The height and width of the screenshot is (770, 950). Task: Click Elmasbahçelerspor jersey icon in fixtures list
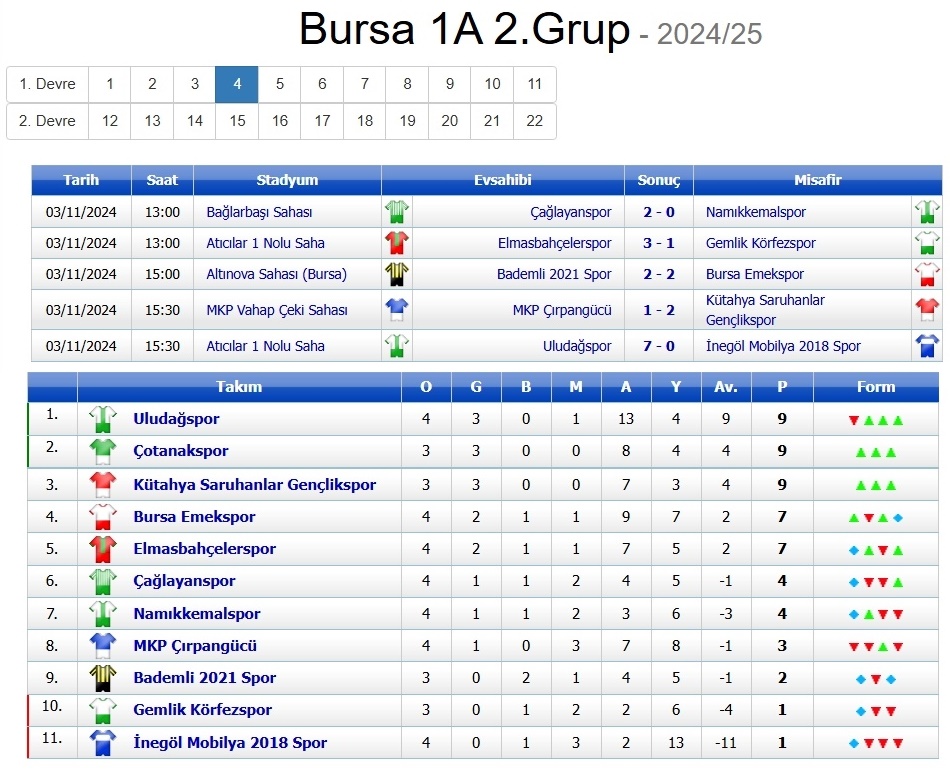(397, 243)
